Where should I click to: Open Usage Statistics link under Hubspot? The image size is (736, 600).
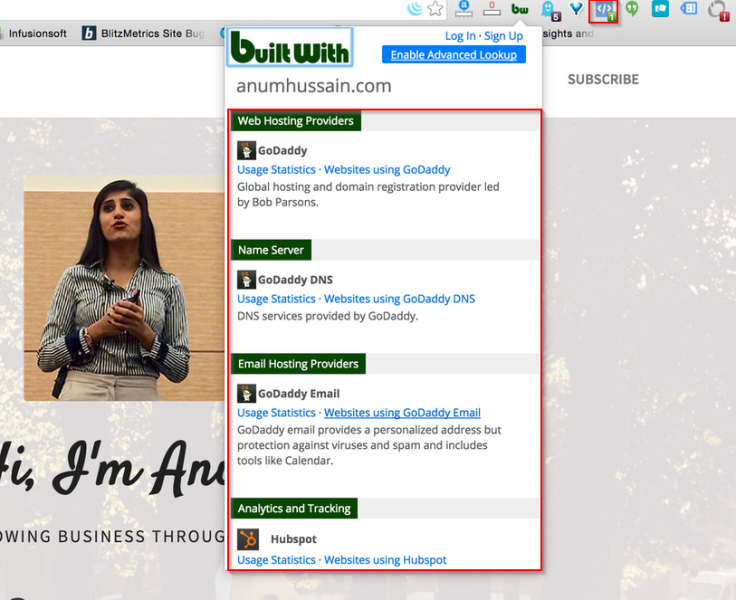tap(276, 560)
